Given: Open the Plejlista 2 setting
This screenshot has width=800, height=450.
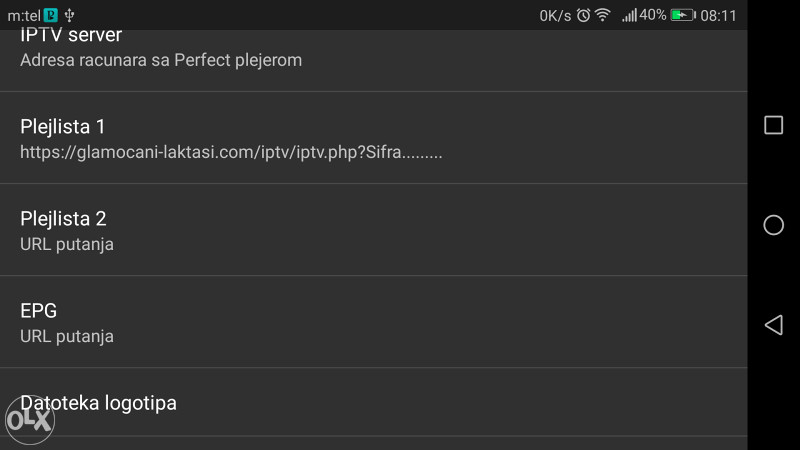Looking at the screenshot, I should pyautogui.click(x=373, y=230).
